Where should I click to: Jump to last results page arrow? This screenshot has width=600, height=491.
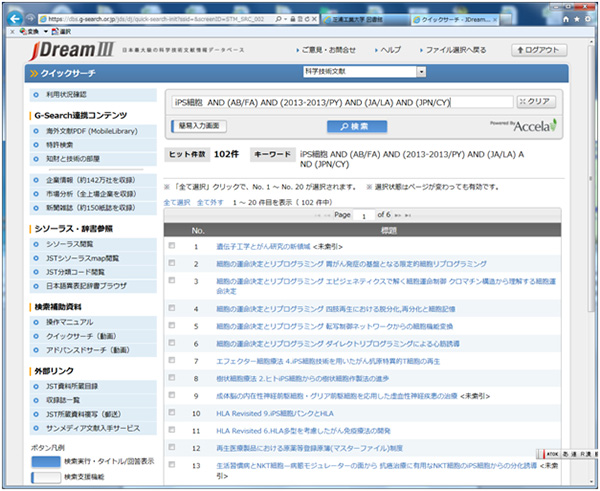tap(408, 215)
